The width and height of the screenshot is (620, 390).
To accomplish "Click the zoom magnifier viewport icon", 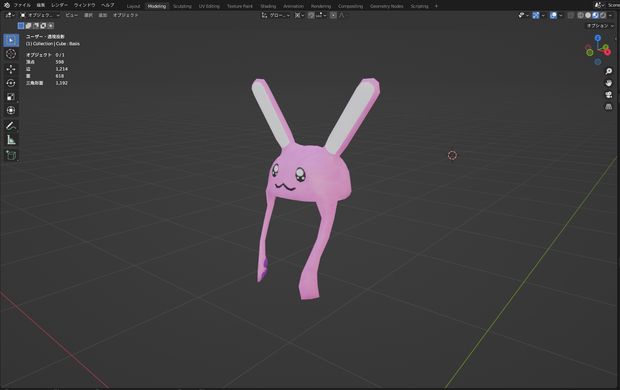I will (x=609, y=72).
